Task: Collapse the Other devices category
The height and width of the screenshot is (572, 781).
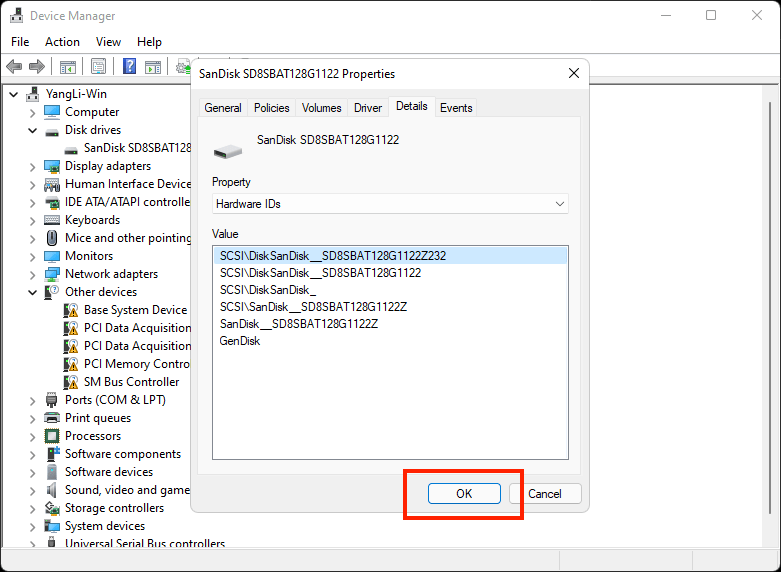Action: [x=32, y=292]
